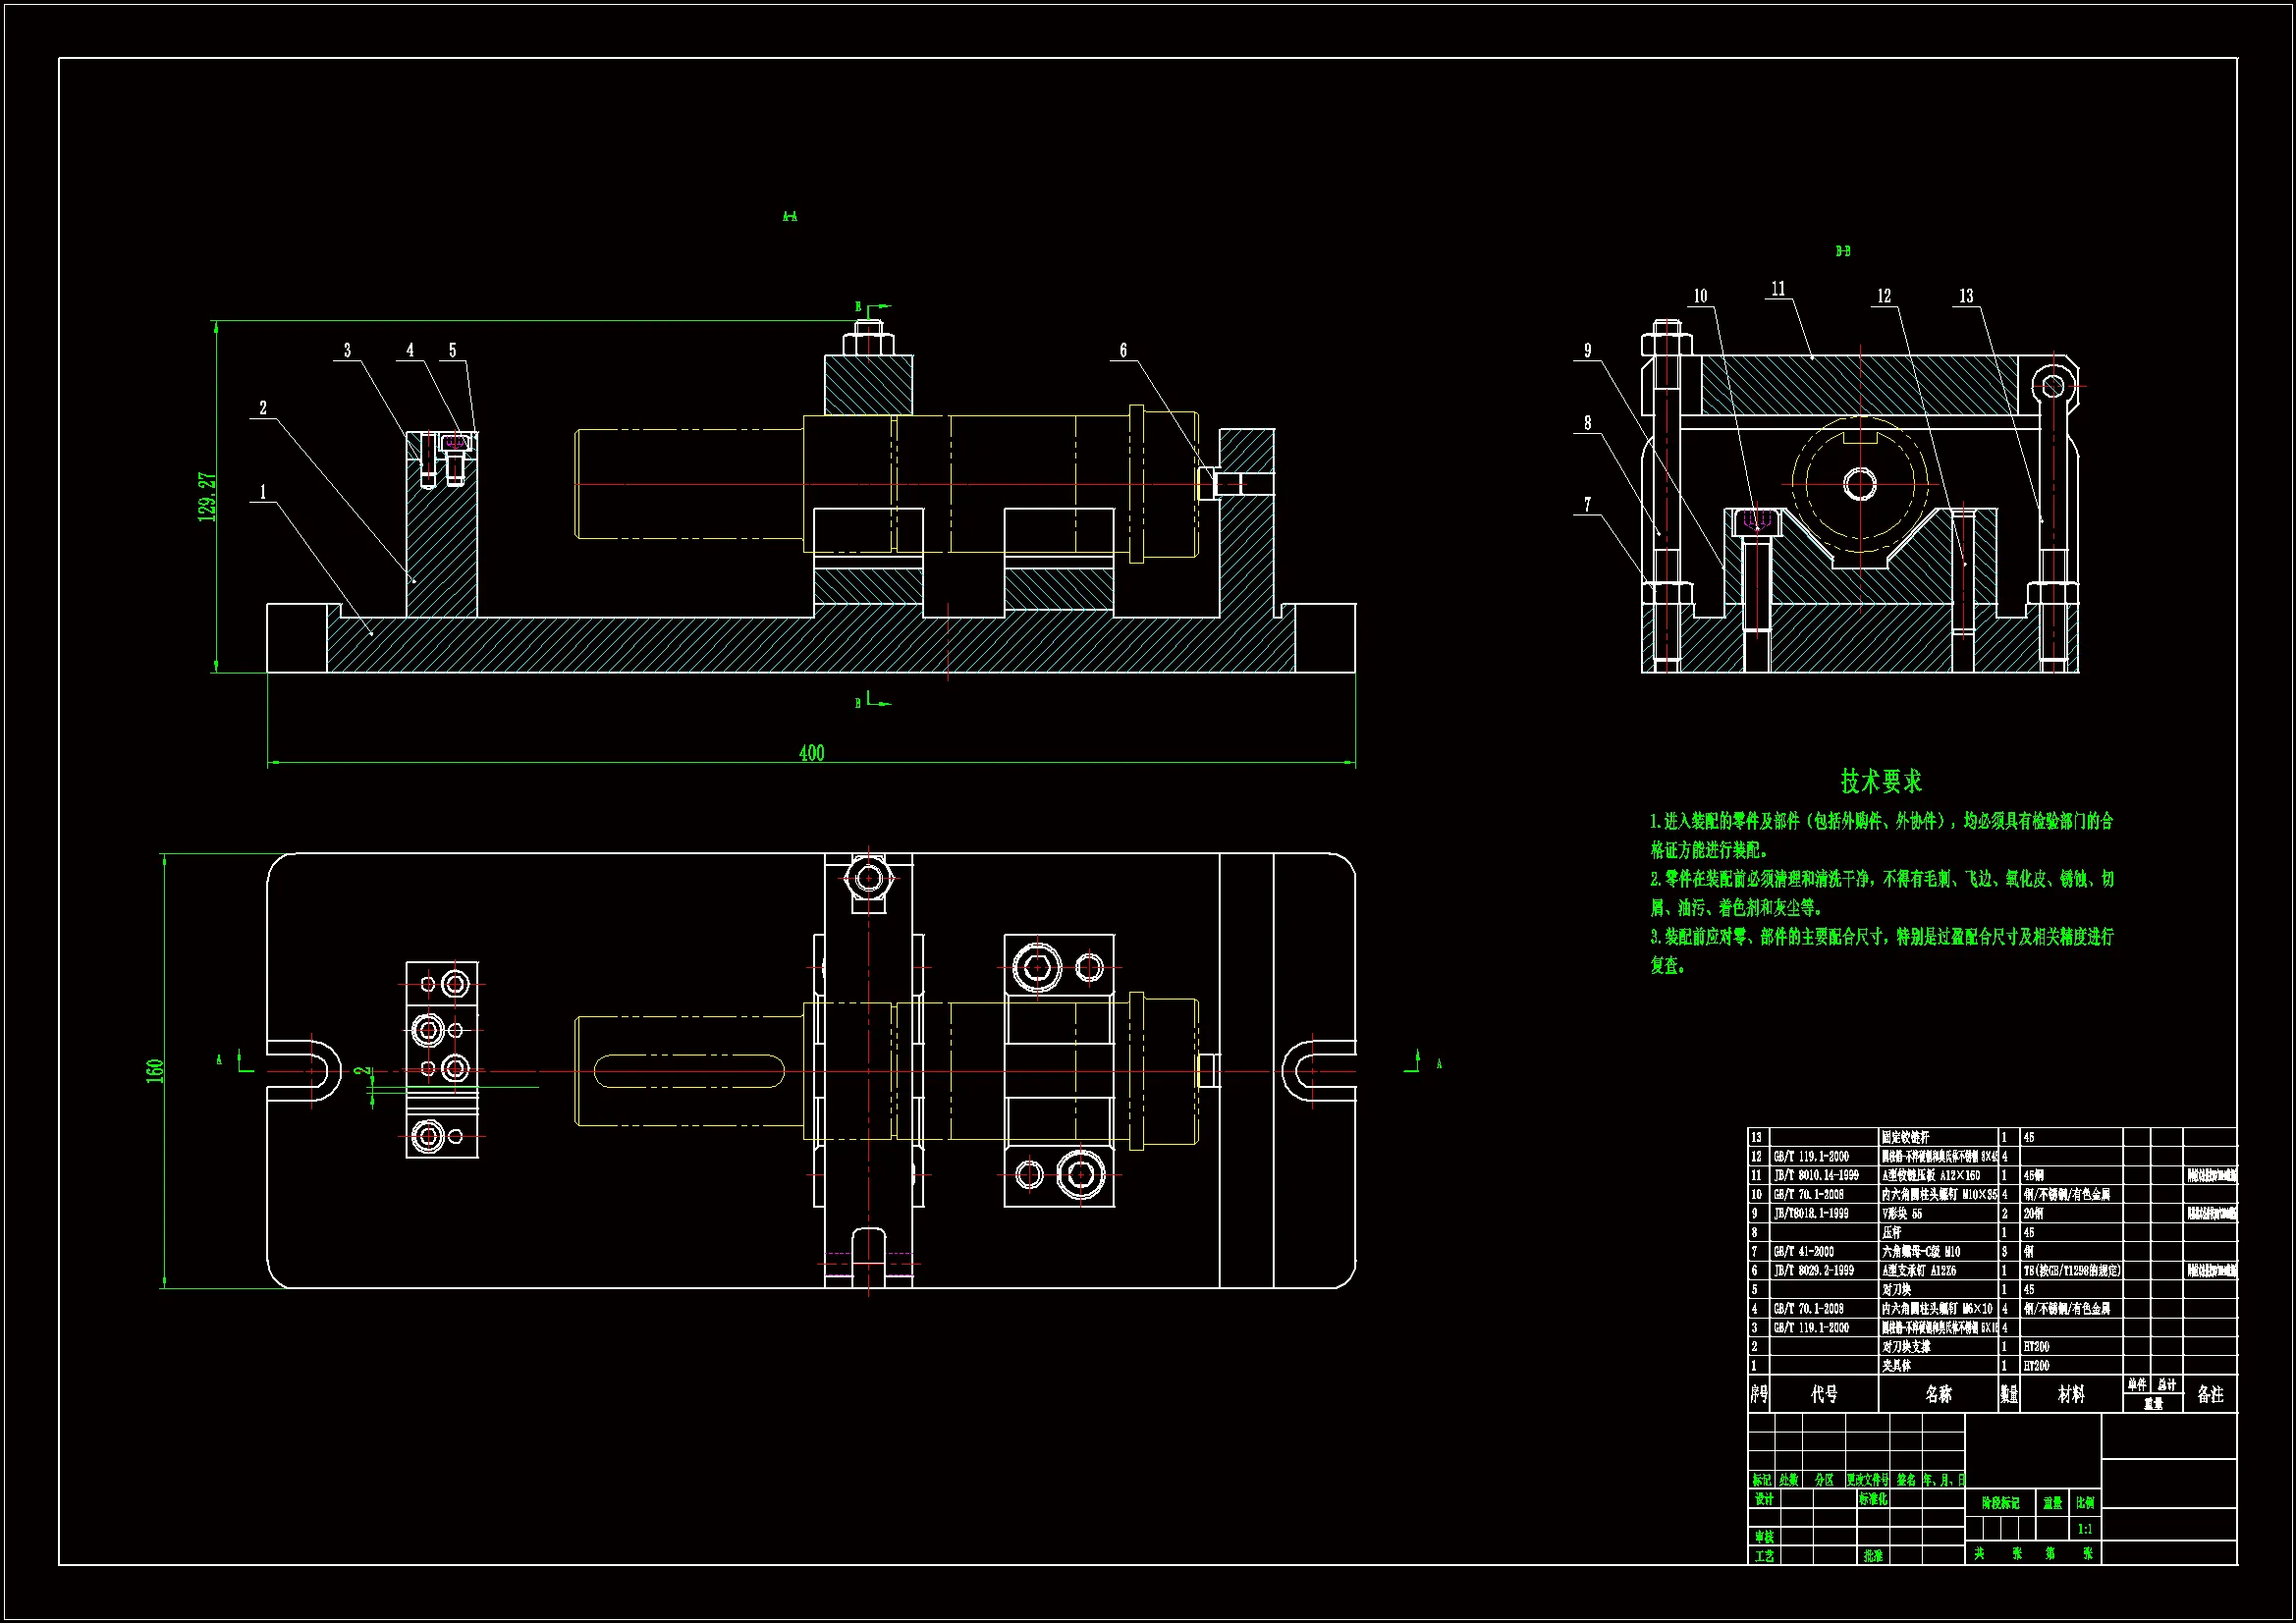The image size is (2296, 1623).
Task: Select the A-A section view label
Action: coord(789,216)
